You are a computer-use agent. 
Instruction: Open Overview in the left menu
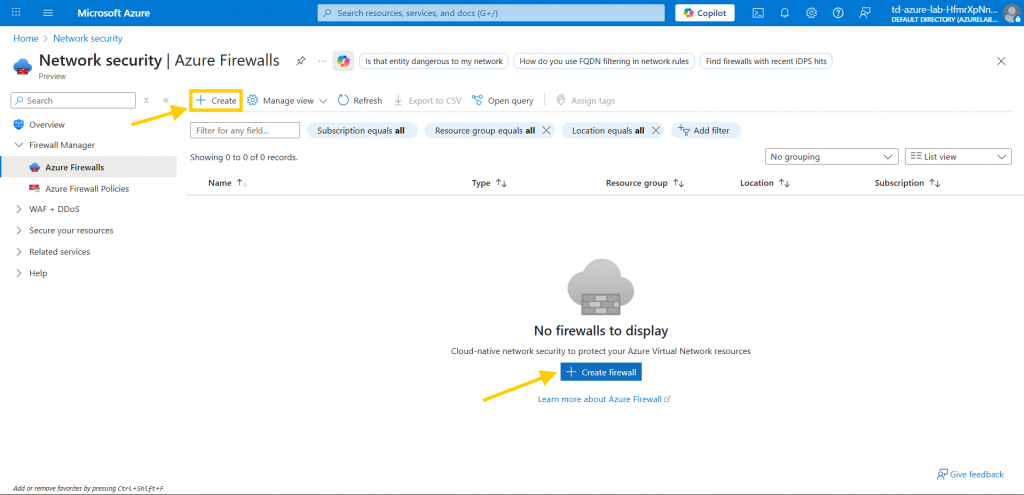47,124
